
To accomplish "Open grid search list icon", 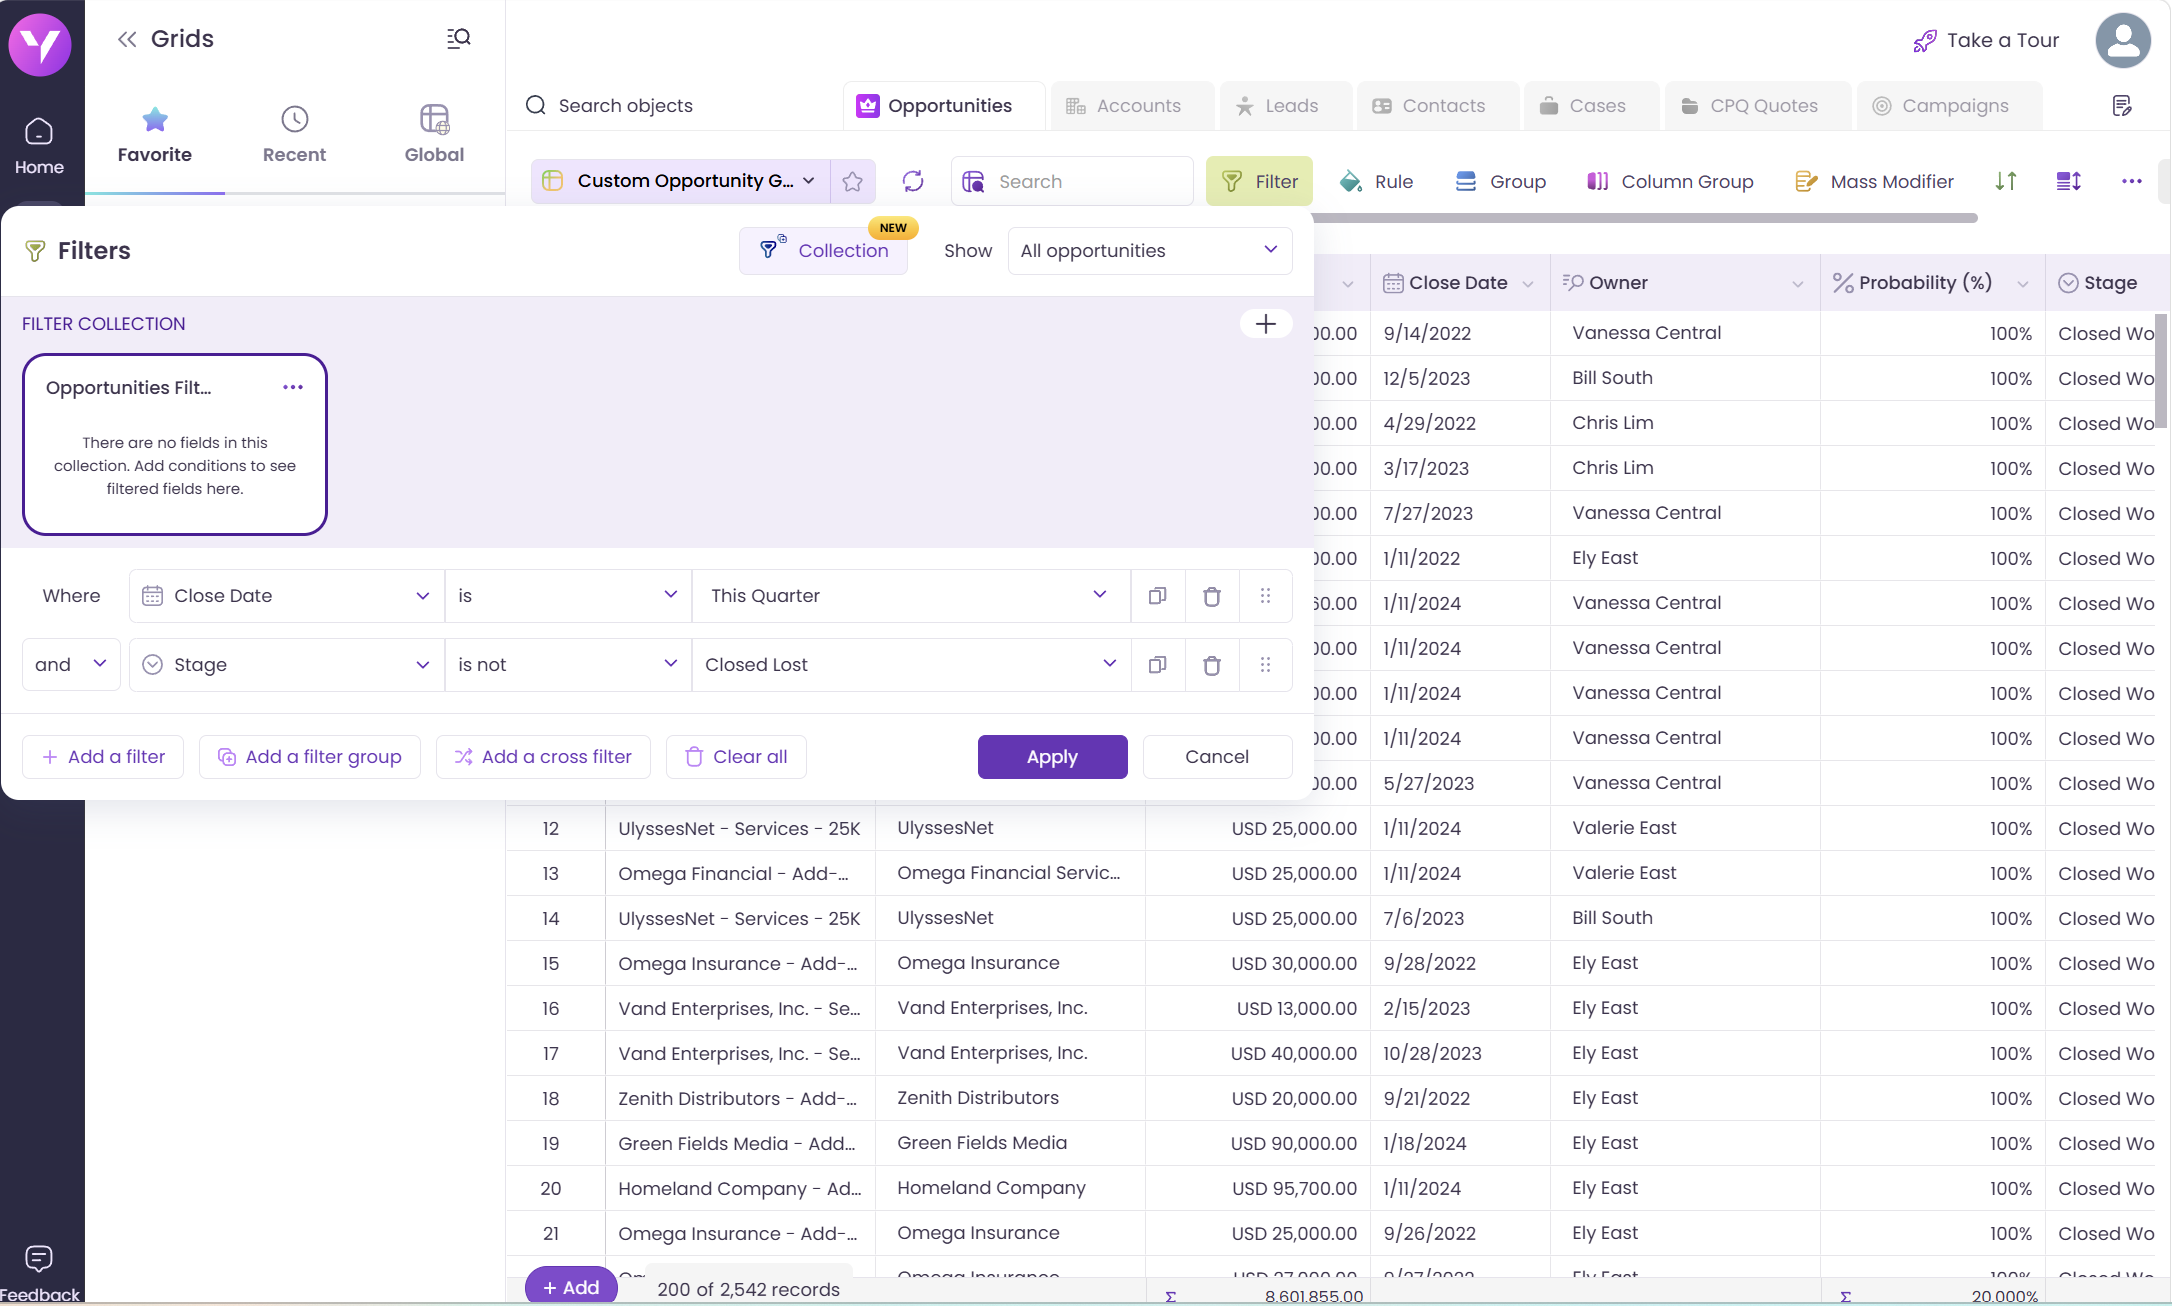I will coord(459,38).
